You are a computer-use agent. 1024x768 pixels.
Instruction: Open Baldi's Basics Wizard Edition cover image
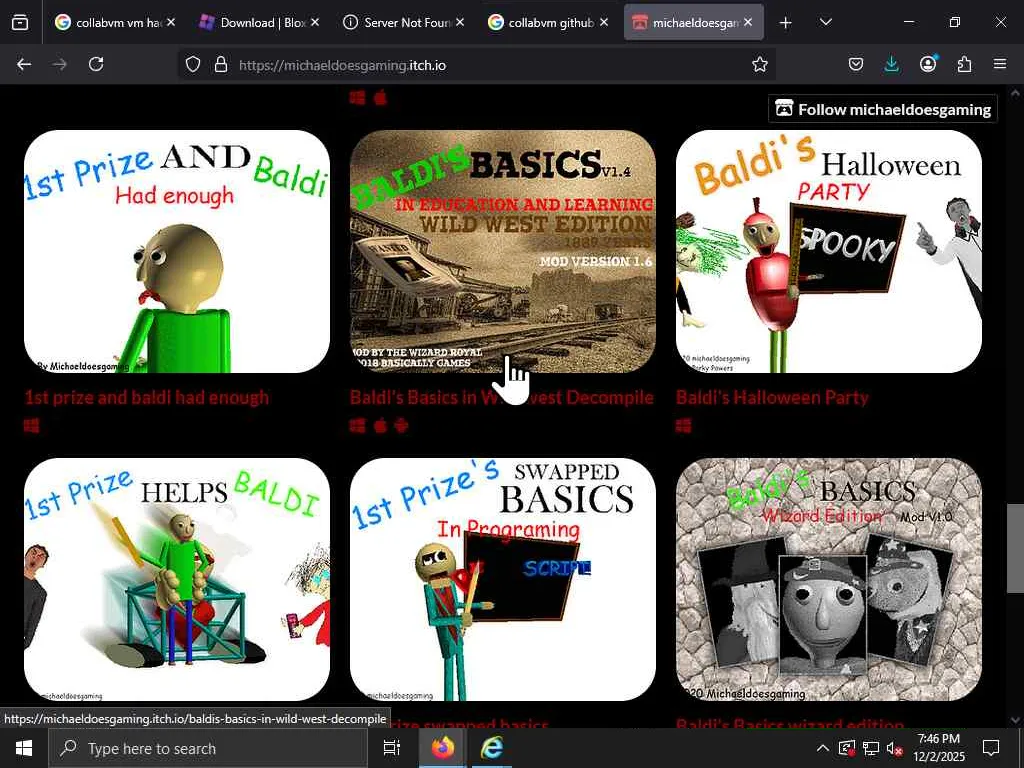(x=829, y=579)
